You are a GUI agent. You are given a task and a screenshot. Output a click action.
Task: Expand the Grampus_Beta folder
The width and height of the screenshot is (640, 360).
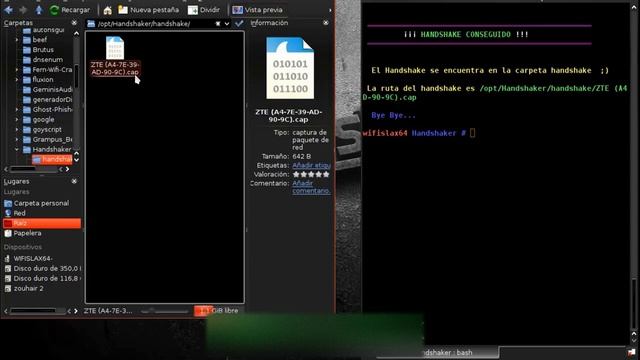tap(17, 139)
